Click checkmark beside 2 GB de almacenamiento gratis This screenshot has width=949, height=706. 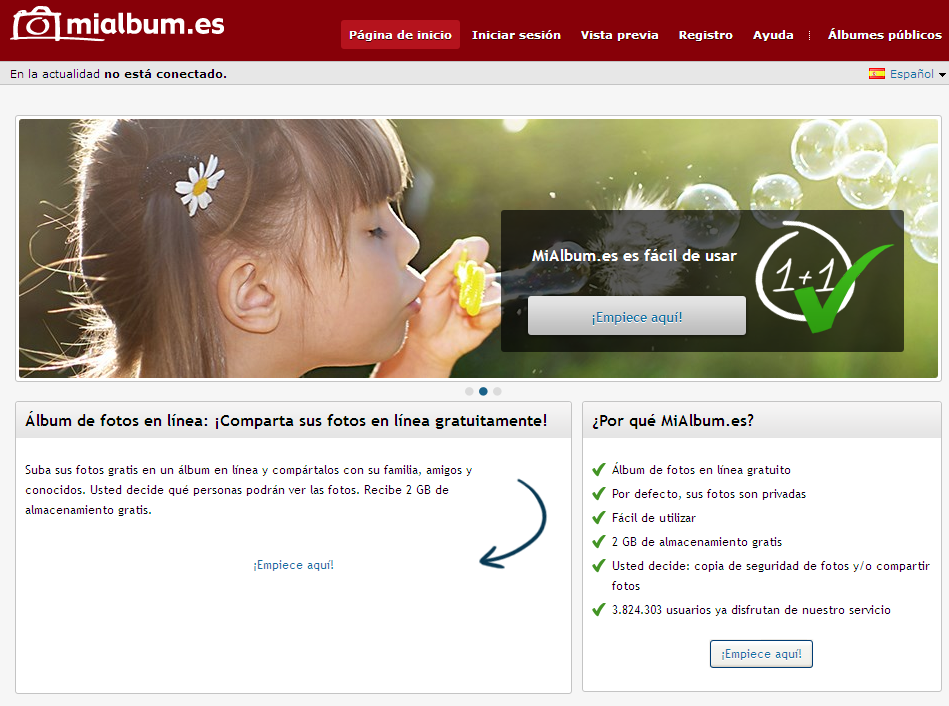click(x=599, y=542)
